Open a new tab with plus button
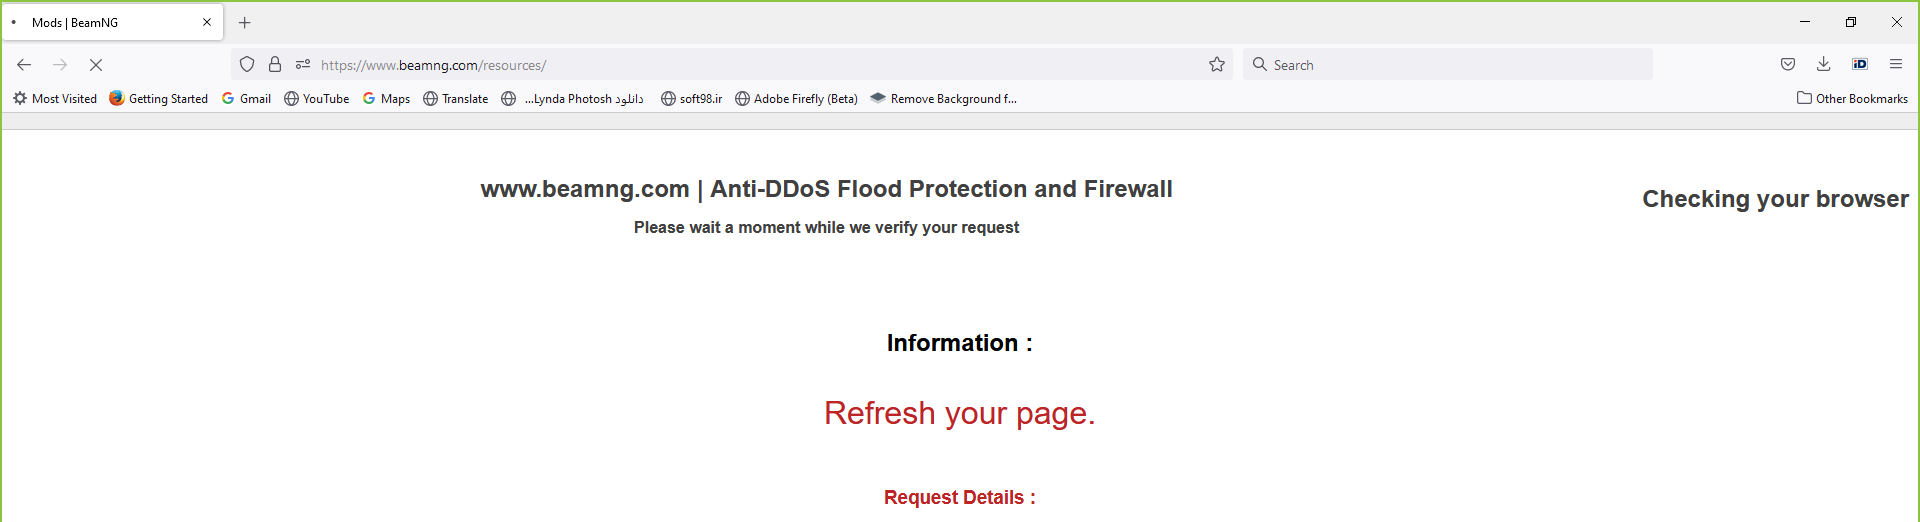This screenshot has height=522, width=1920. 245,22
